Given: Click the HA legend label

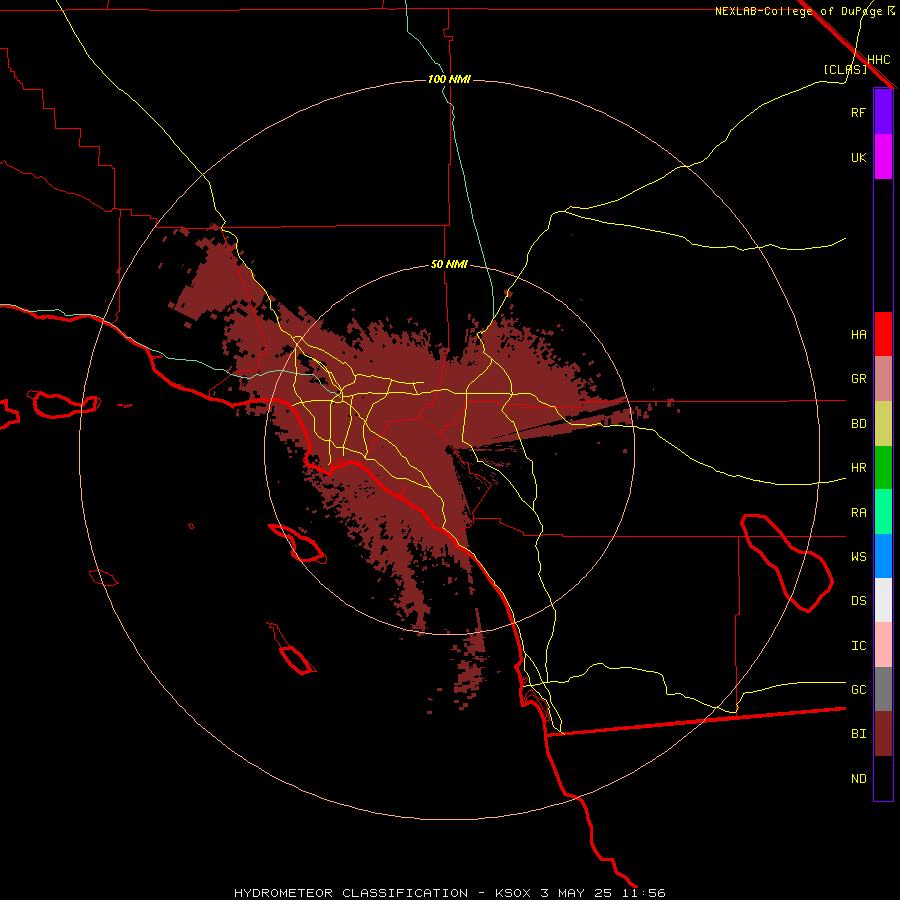Looking at the screenshot, I should 858,334.
